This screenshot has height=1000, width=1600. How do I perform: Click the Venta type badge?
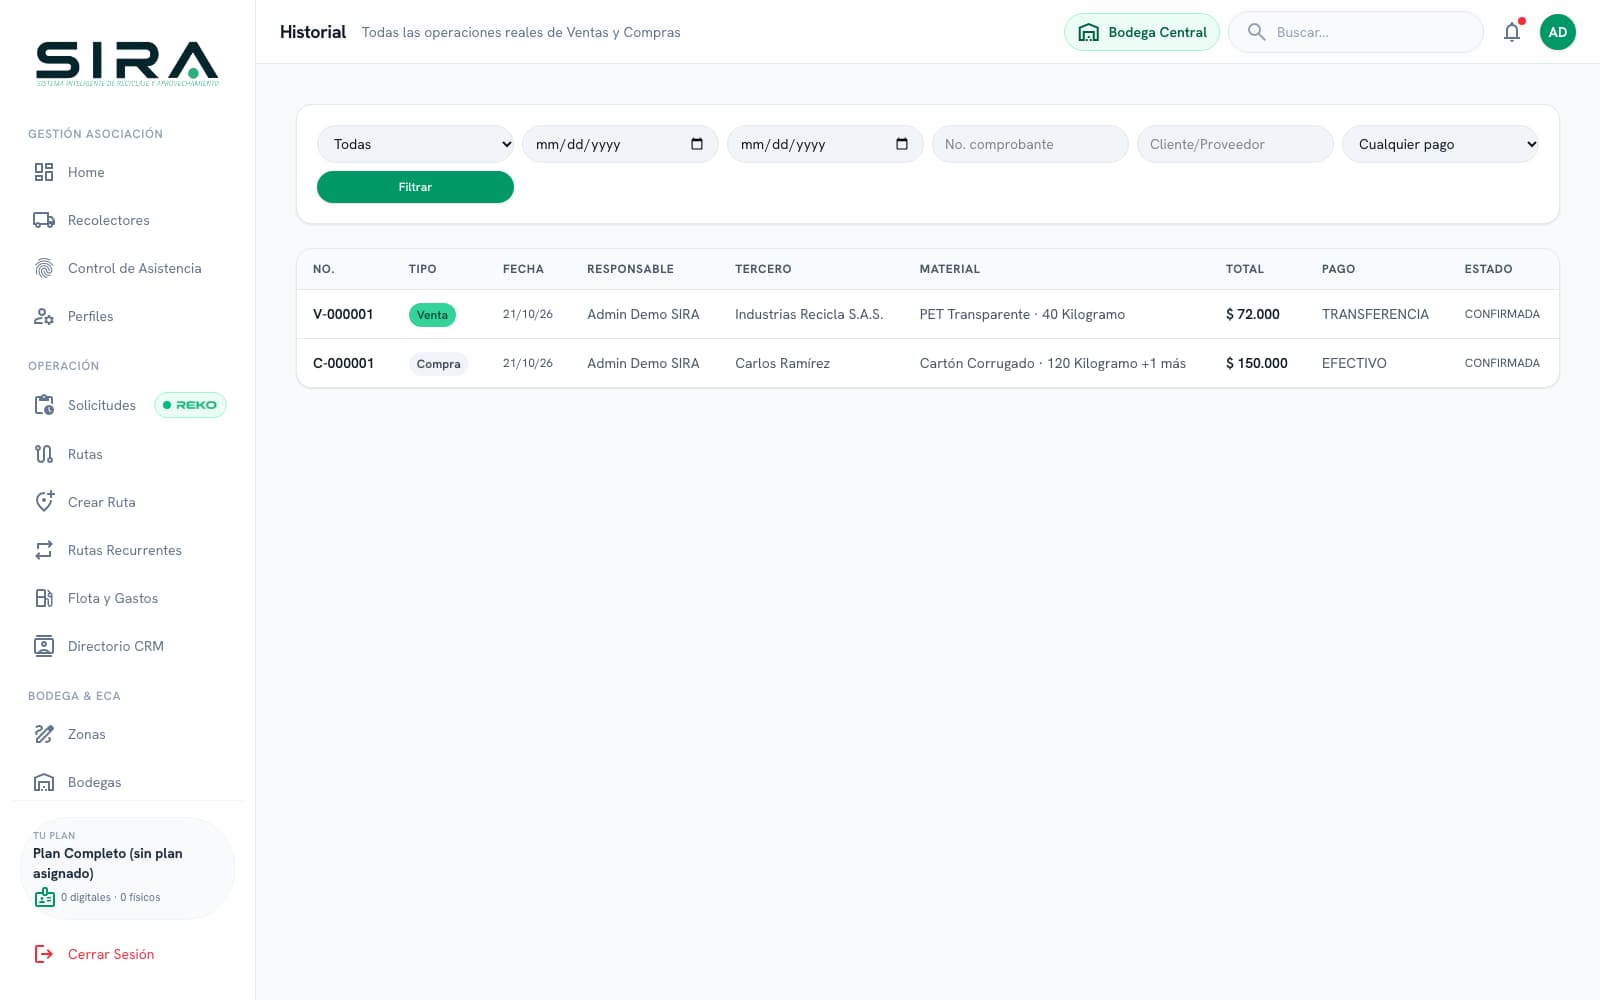[432, 315]
